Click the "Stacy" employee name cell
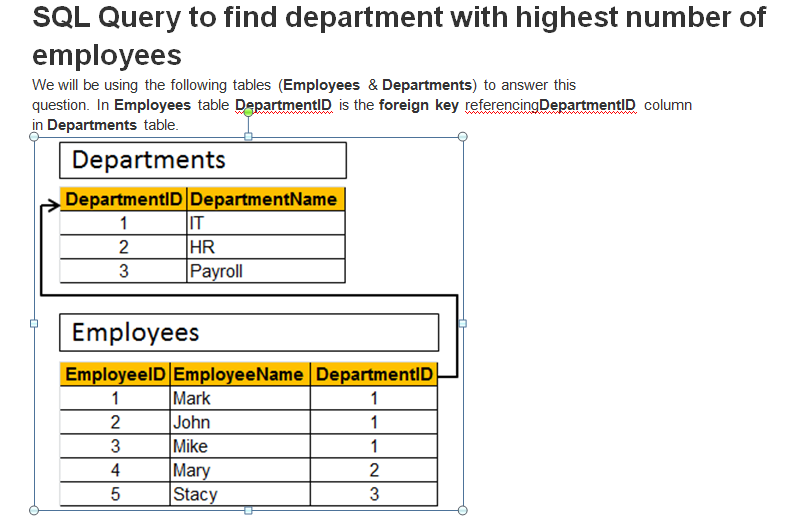789x525 pixels. 240,494
